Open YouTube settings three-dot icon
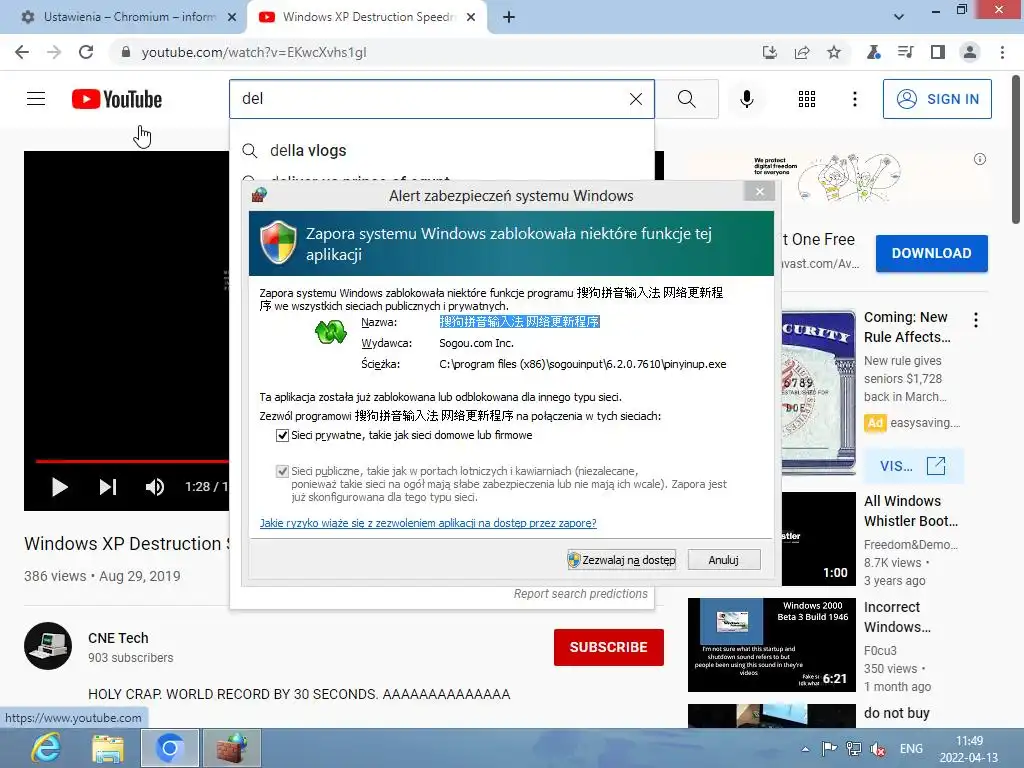The height and width of the screenshot is (768, 1024). pyautogui.click(x=854, y=99)
